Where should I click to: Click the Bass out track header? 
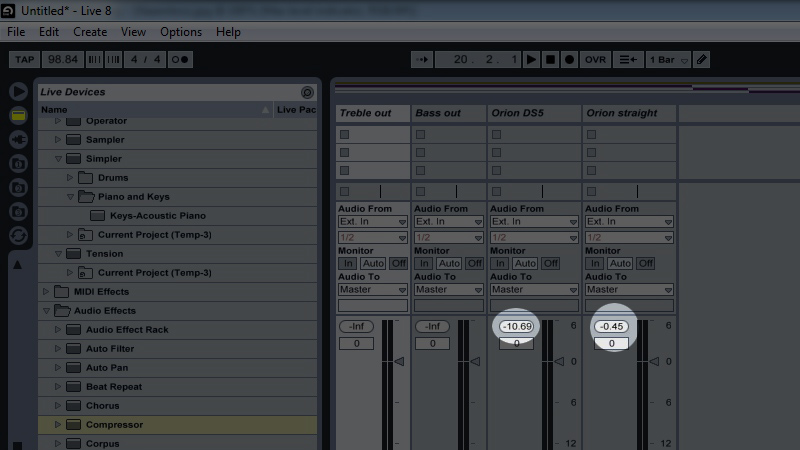(x=448, y=113)
